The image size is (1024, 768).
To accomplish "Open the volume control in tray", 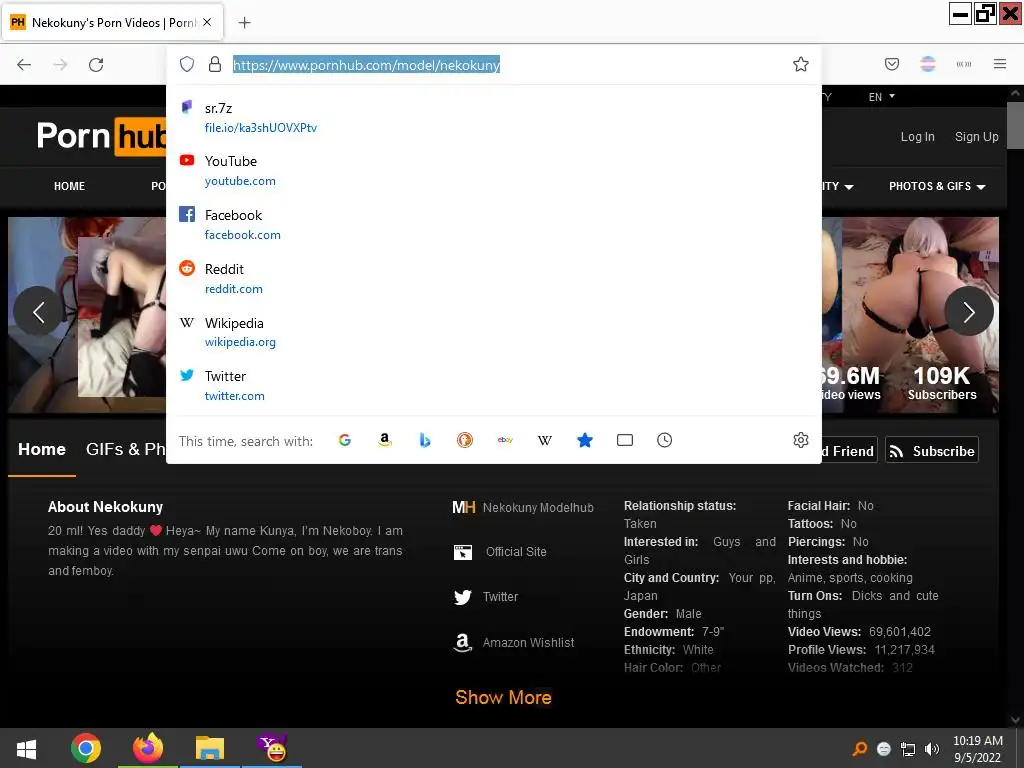I will pos(932,749).
